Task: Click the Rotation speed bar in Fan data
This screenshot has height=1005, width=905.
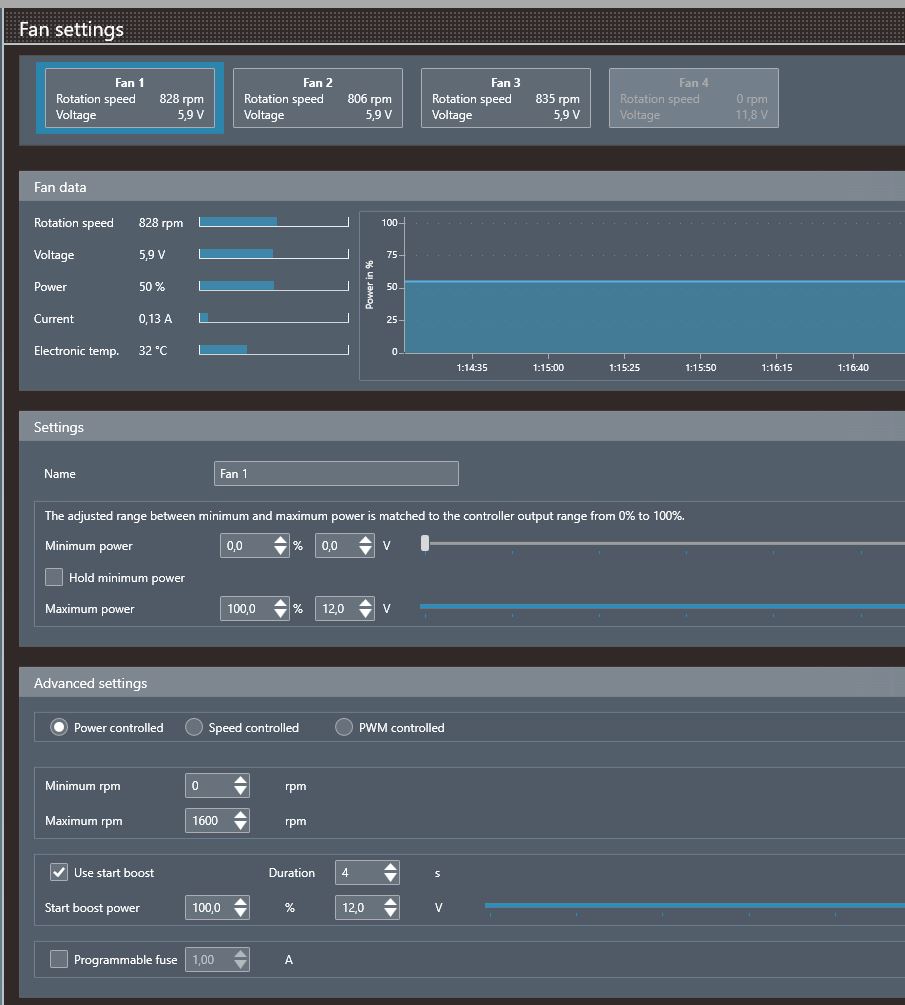Action: 274,222
